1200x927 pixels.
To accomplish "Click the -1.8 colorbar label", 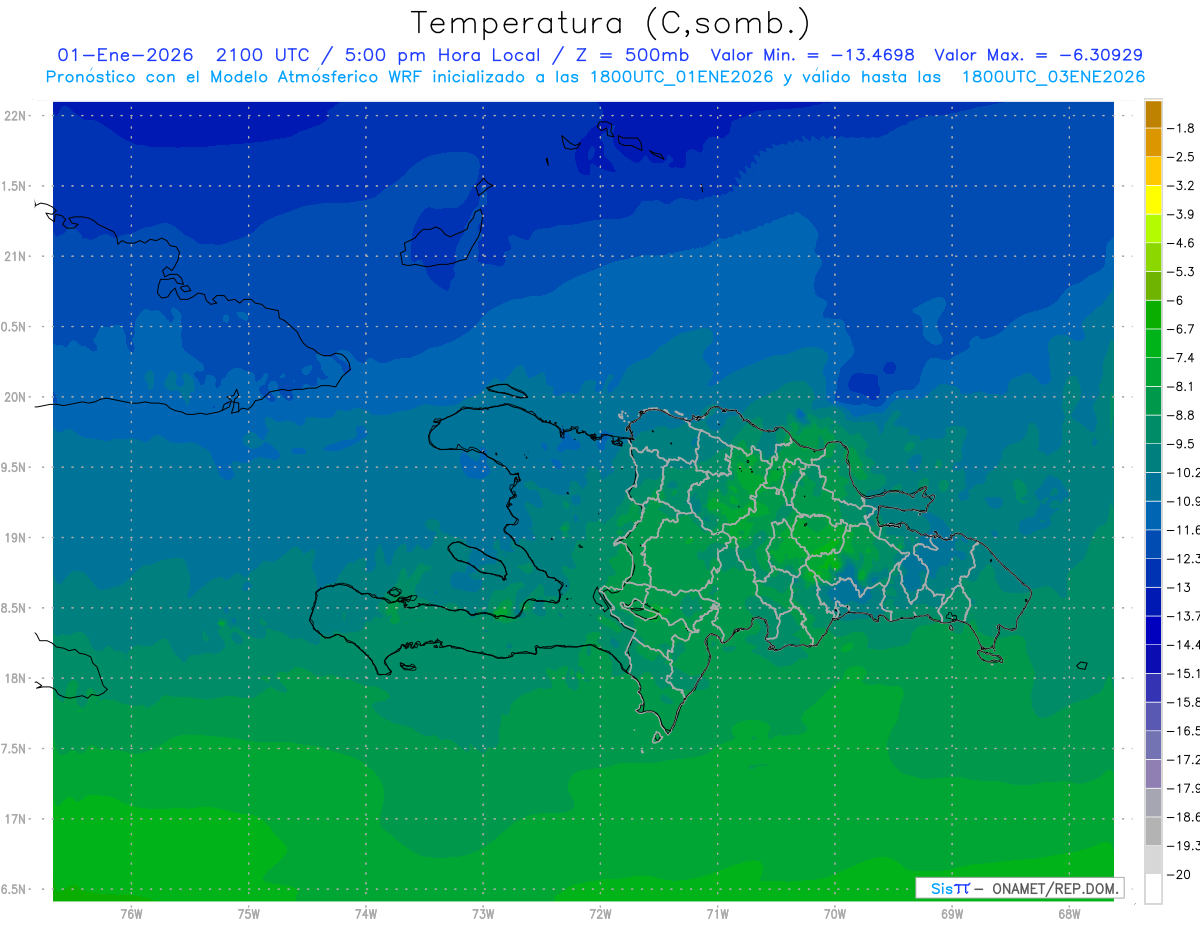I will 1181,129.
